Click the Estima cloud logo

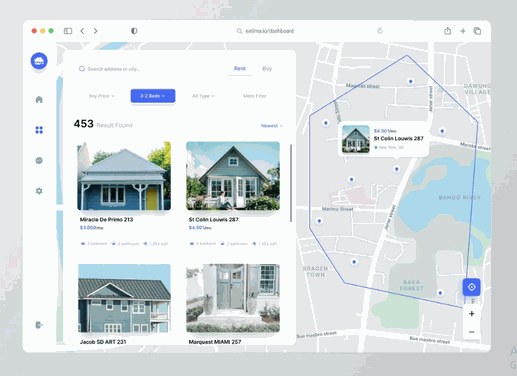pos(39,61)
